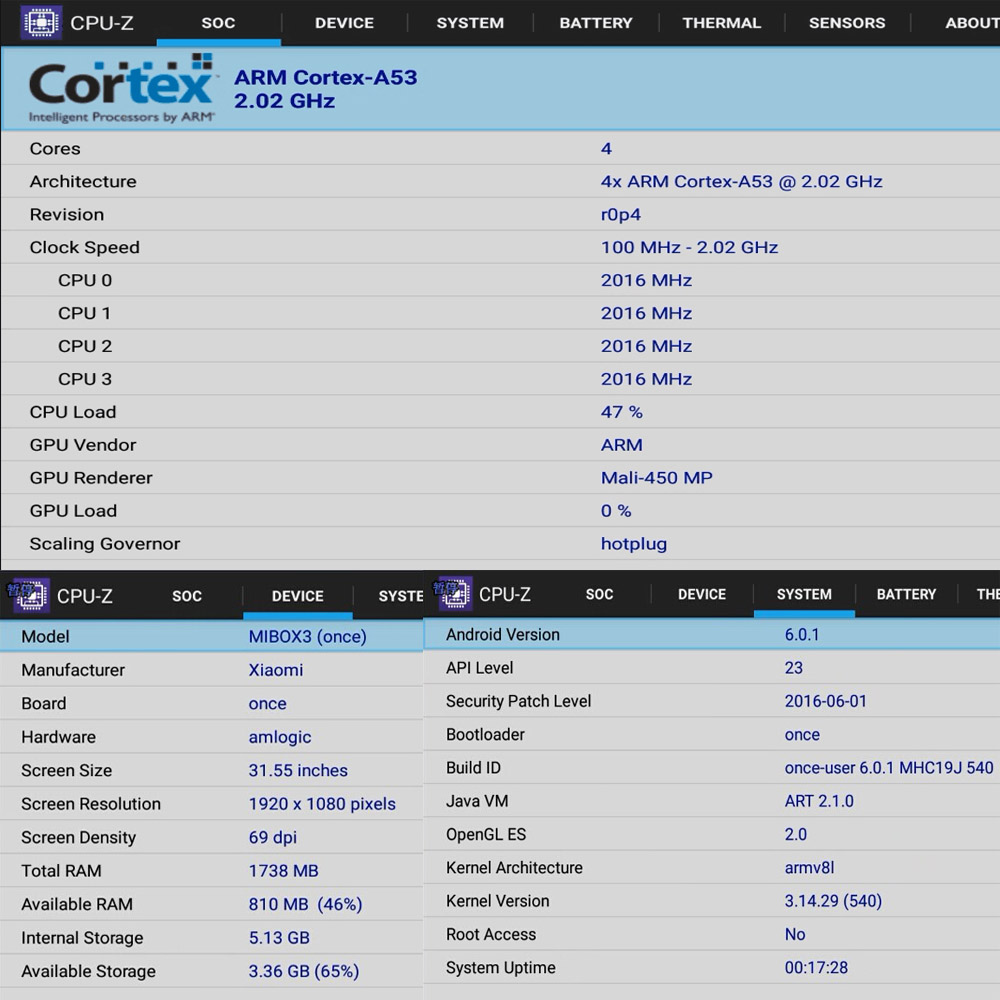Click Hardware value 'amlogic'
The width and height of the screenshot is (1000, 1000).
click(x=279, y=737)
